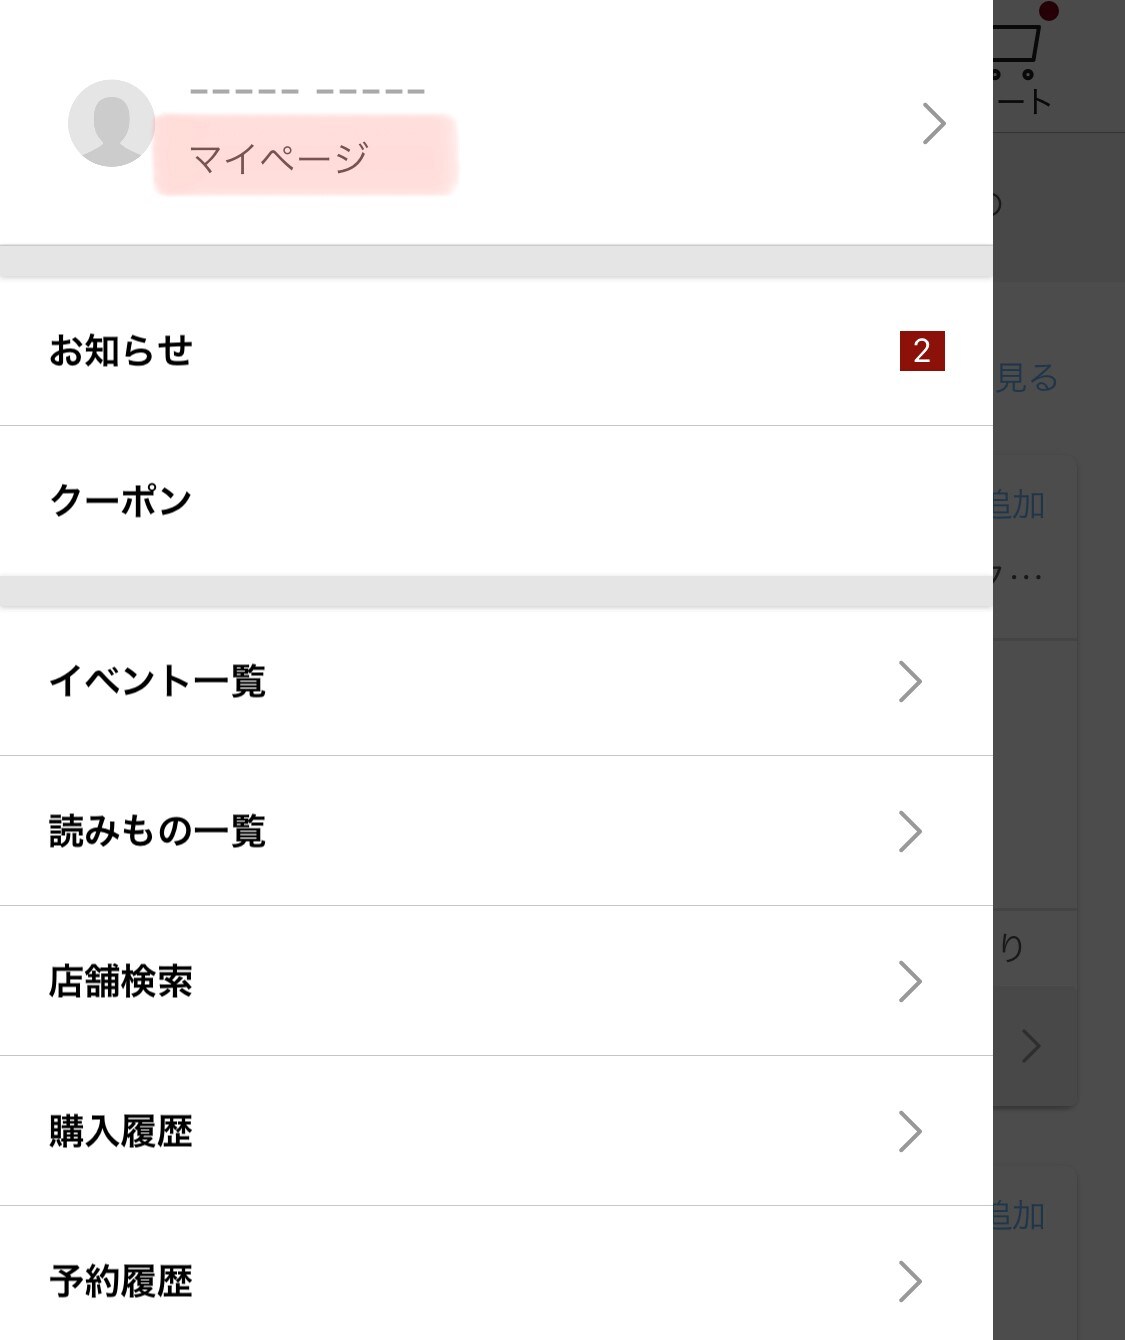Tap the dashed username placeholder text
Viewport: 1125px width, 1340px height.
click(307, 91)
